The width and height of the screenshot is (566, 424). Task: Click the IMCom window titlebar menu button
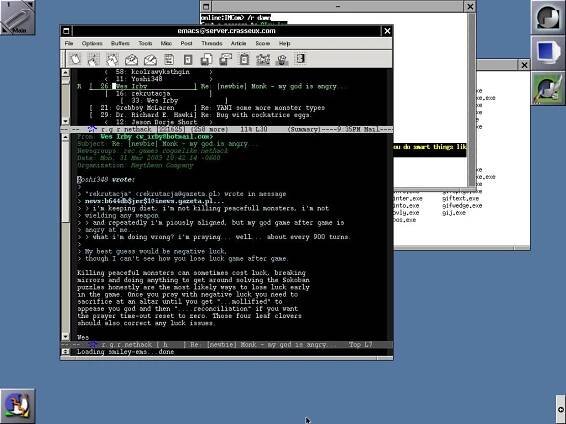(x=206, y=6)
